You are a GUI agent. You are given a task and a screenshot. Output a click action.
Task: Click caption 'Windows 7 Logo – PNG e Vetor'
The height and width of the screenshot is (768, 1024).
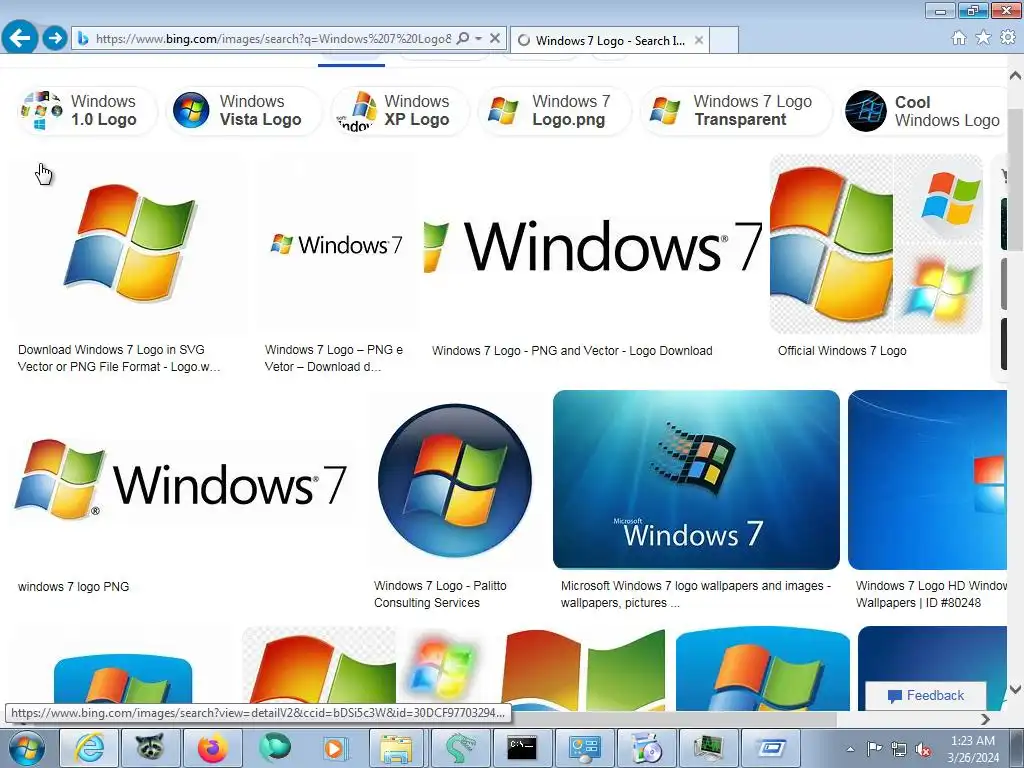click(x=334, y=359)
